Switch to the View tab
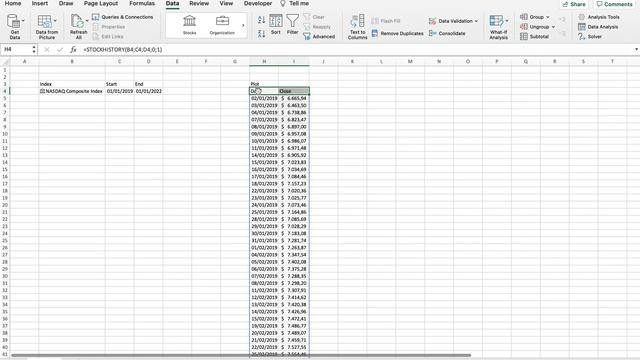 click(x=226, y=3)
